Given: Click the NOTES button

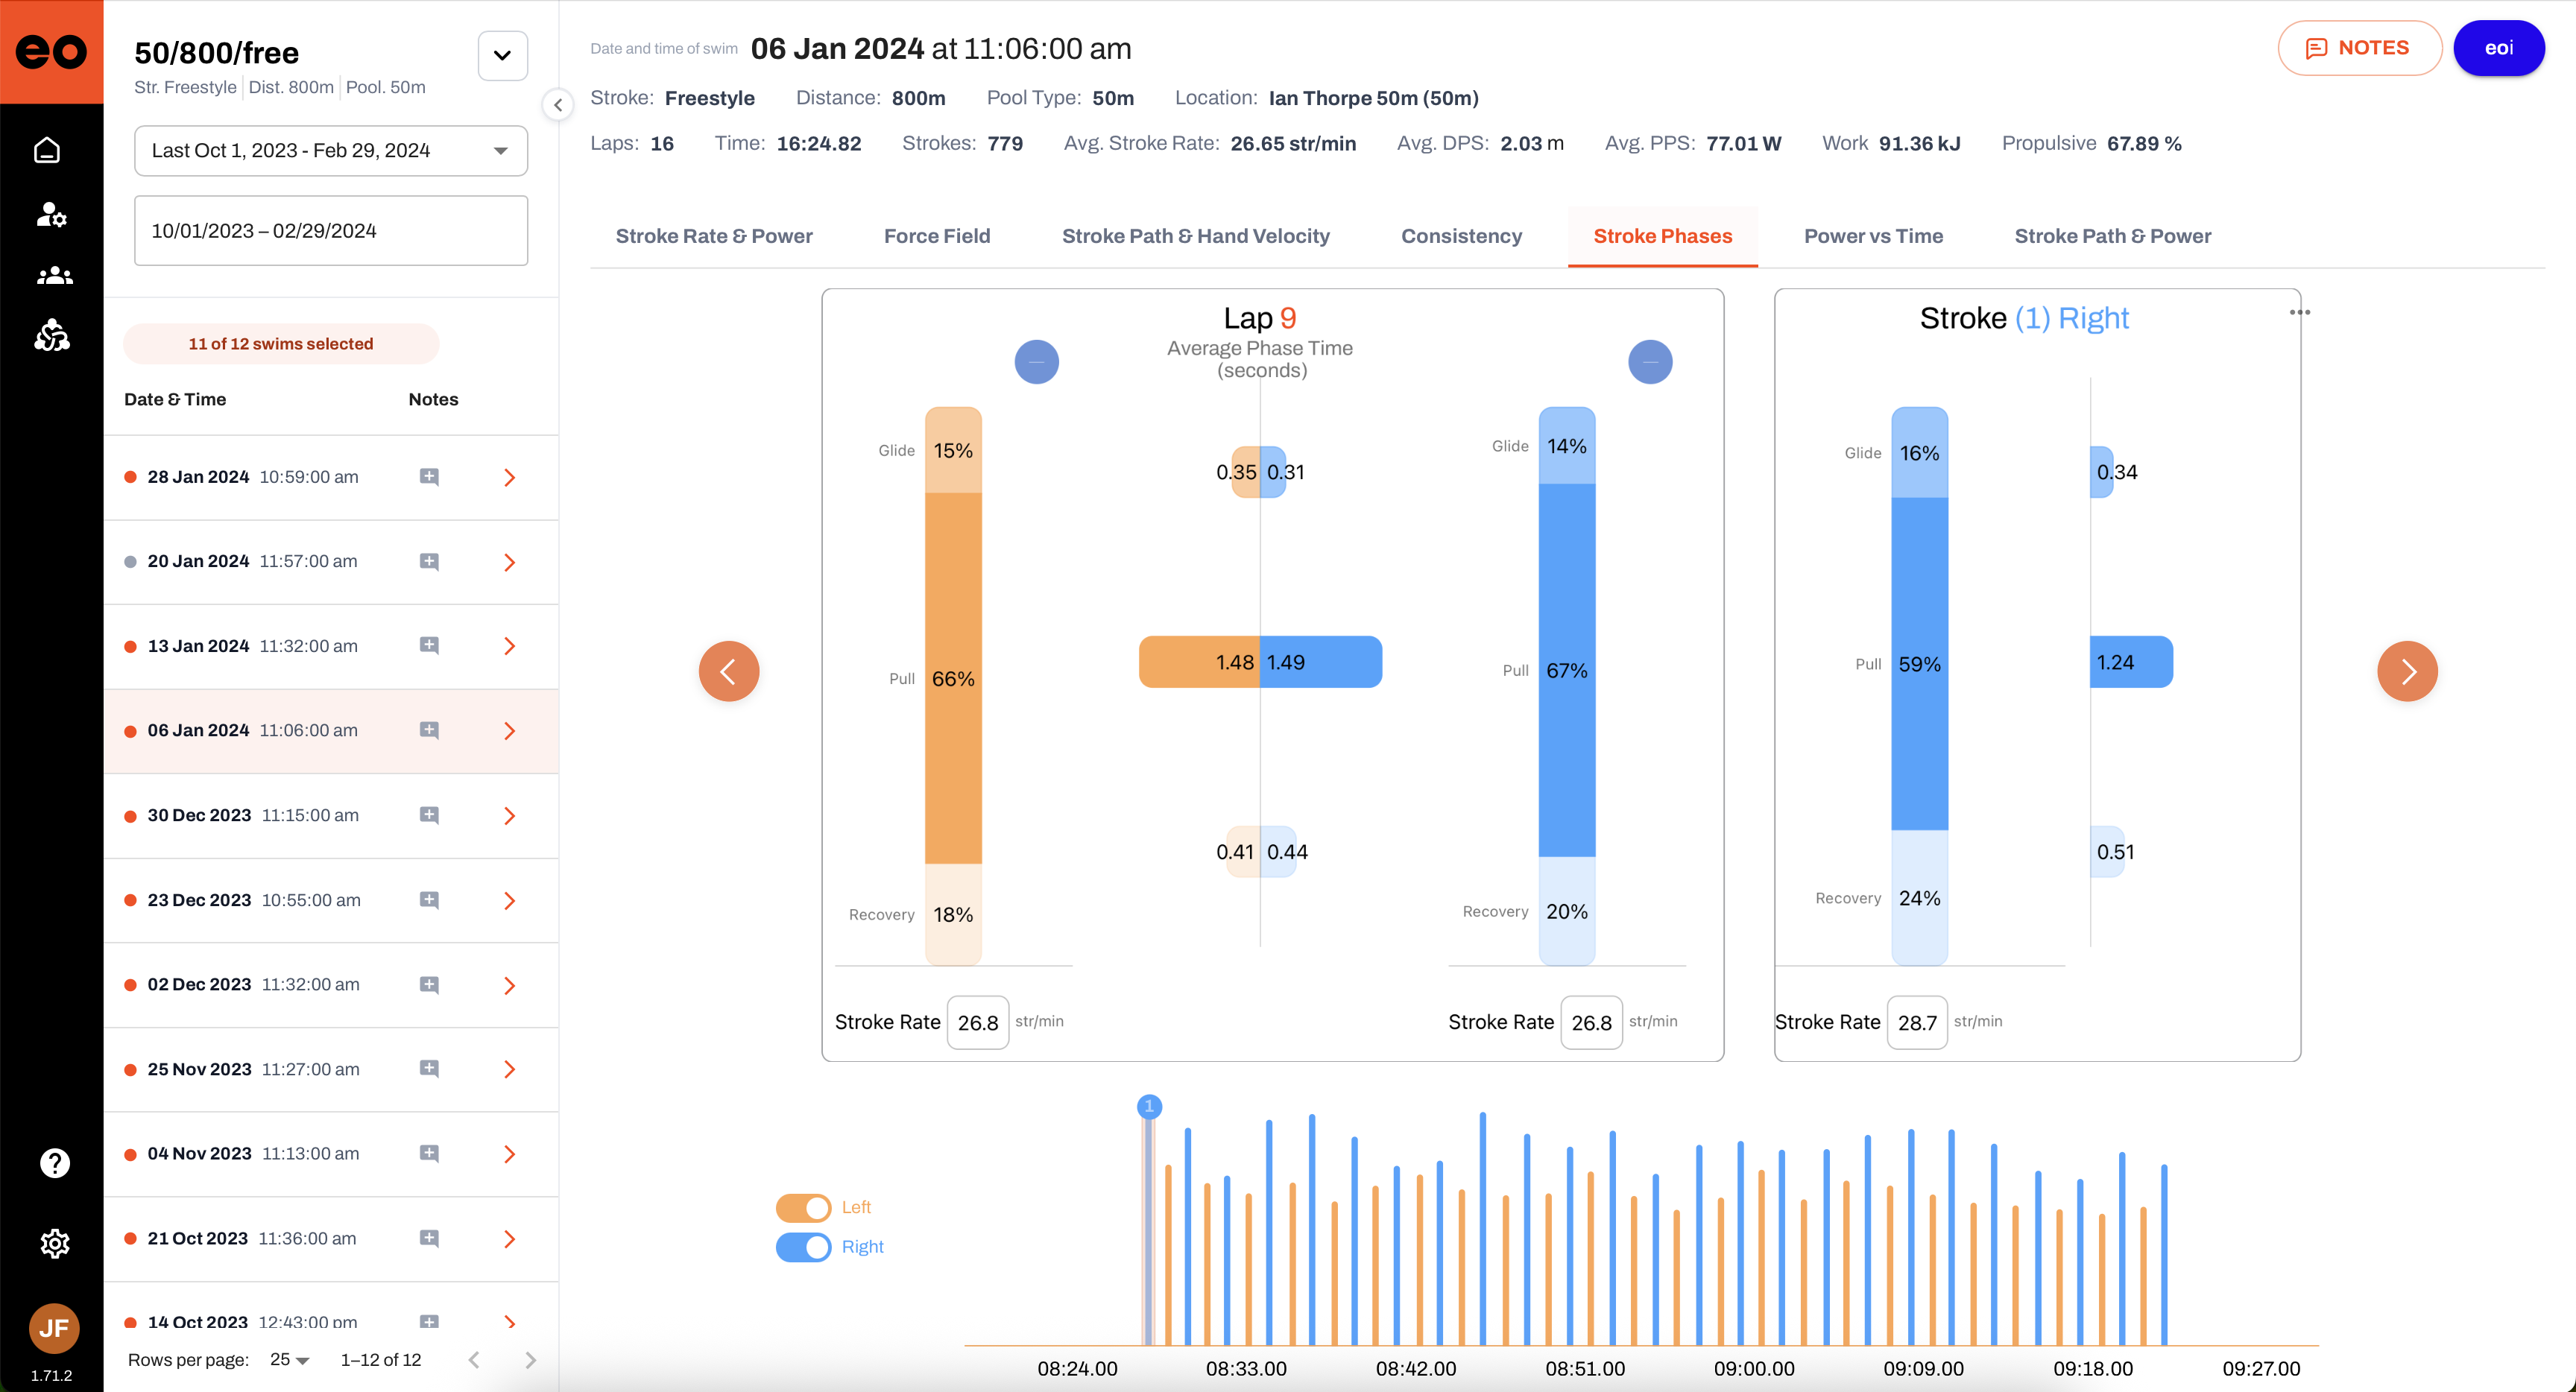Looking at the screenshot, I should click(2358, 48).
